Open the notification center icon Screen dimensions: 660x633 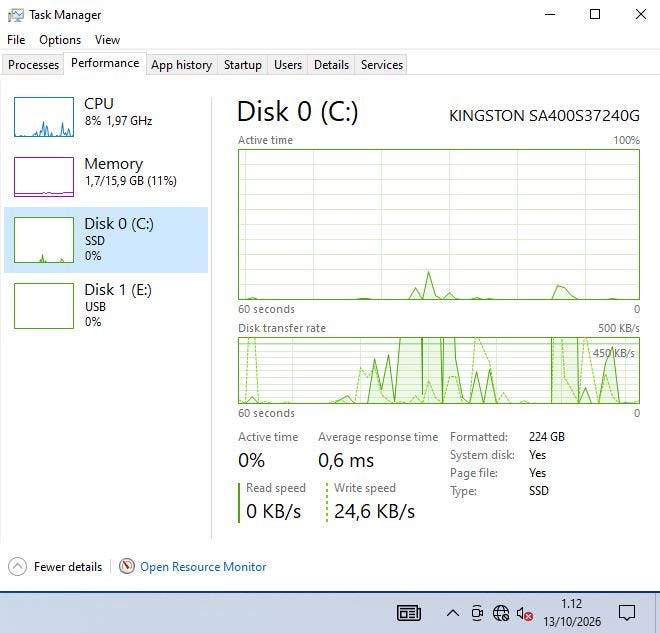(627, 613)
